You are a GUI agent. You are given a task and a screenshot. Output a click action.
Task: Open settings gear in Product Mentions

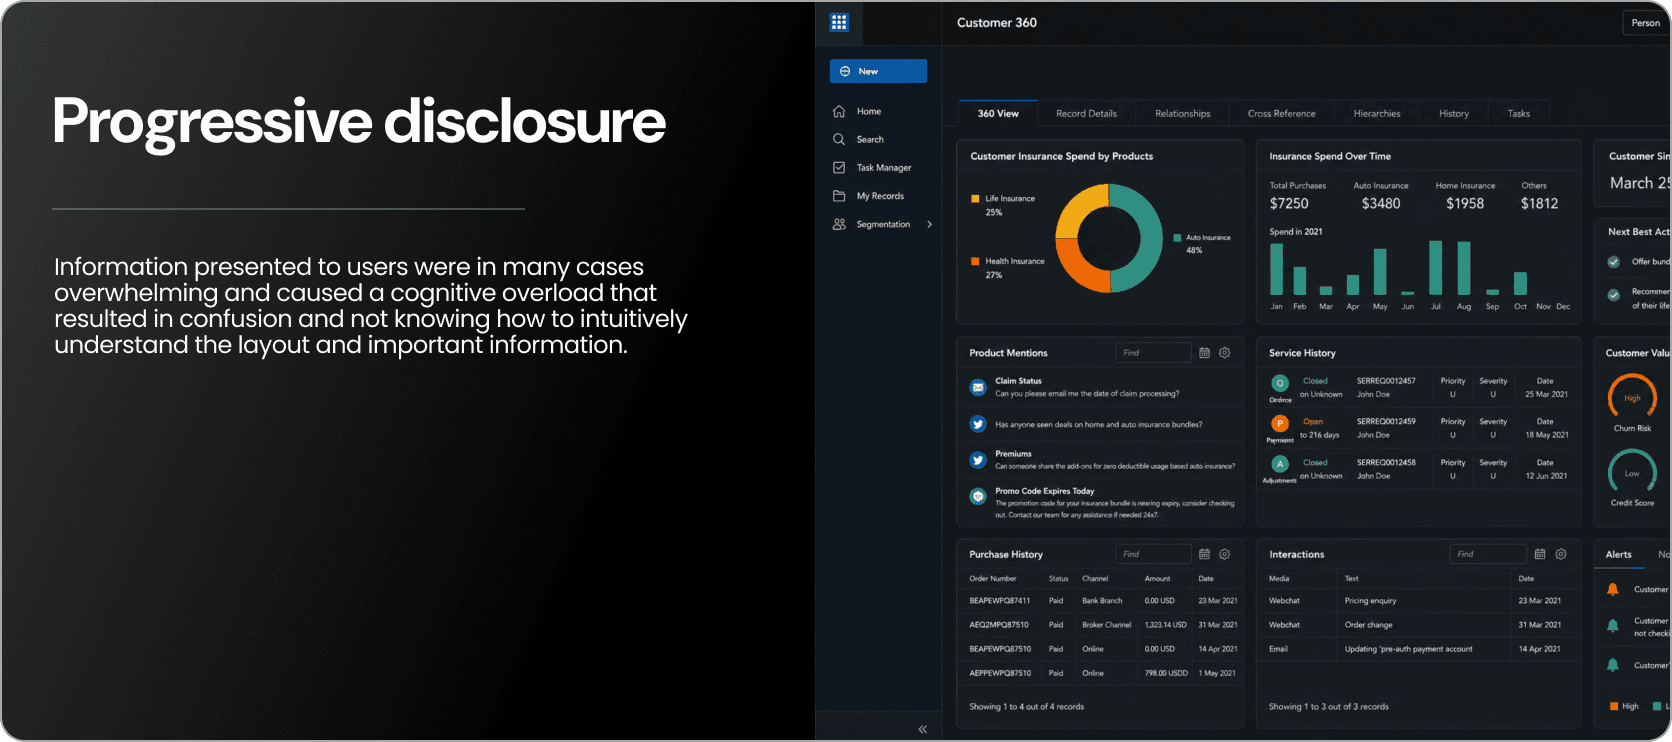coord(1224,353)
